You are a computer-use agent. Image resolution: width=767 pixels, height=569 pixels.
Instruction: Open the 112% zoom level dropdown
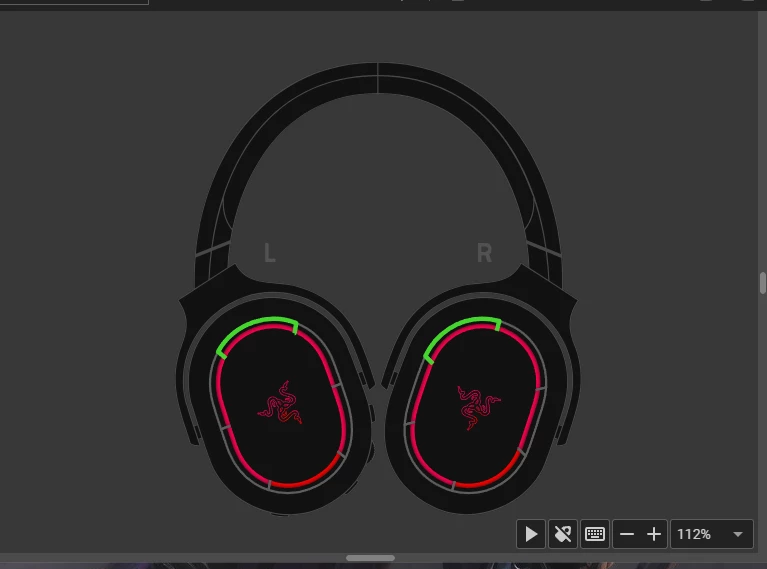click(712, 534)
